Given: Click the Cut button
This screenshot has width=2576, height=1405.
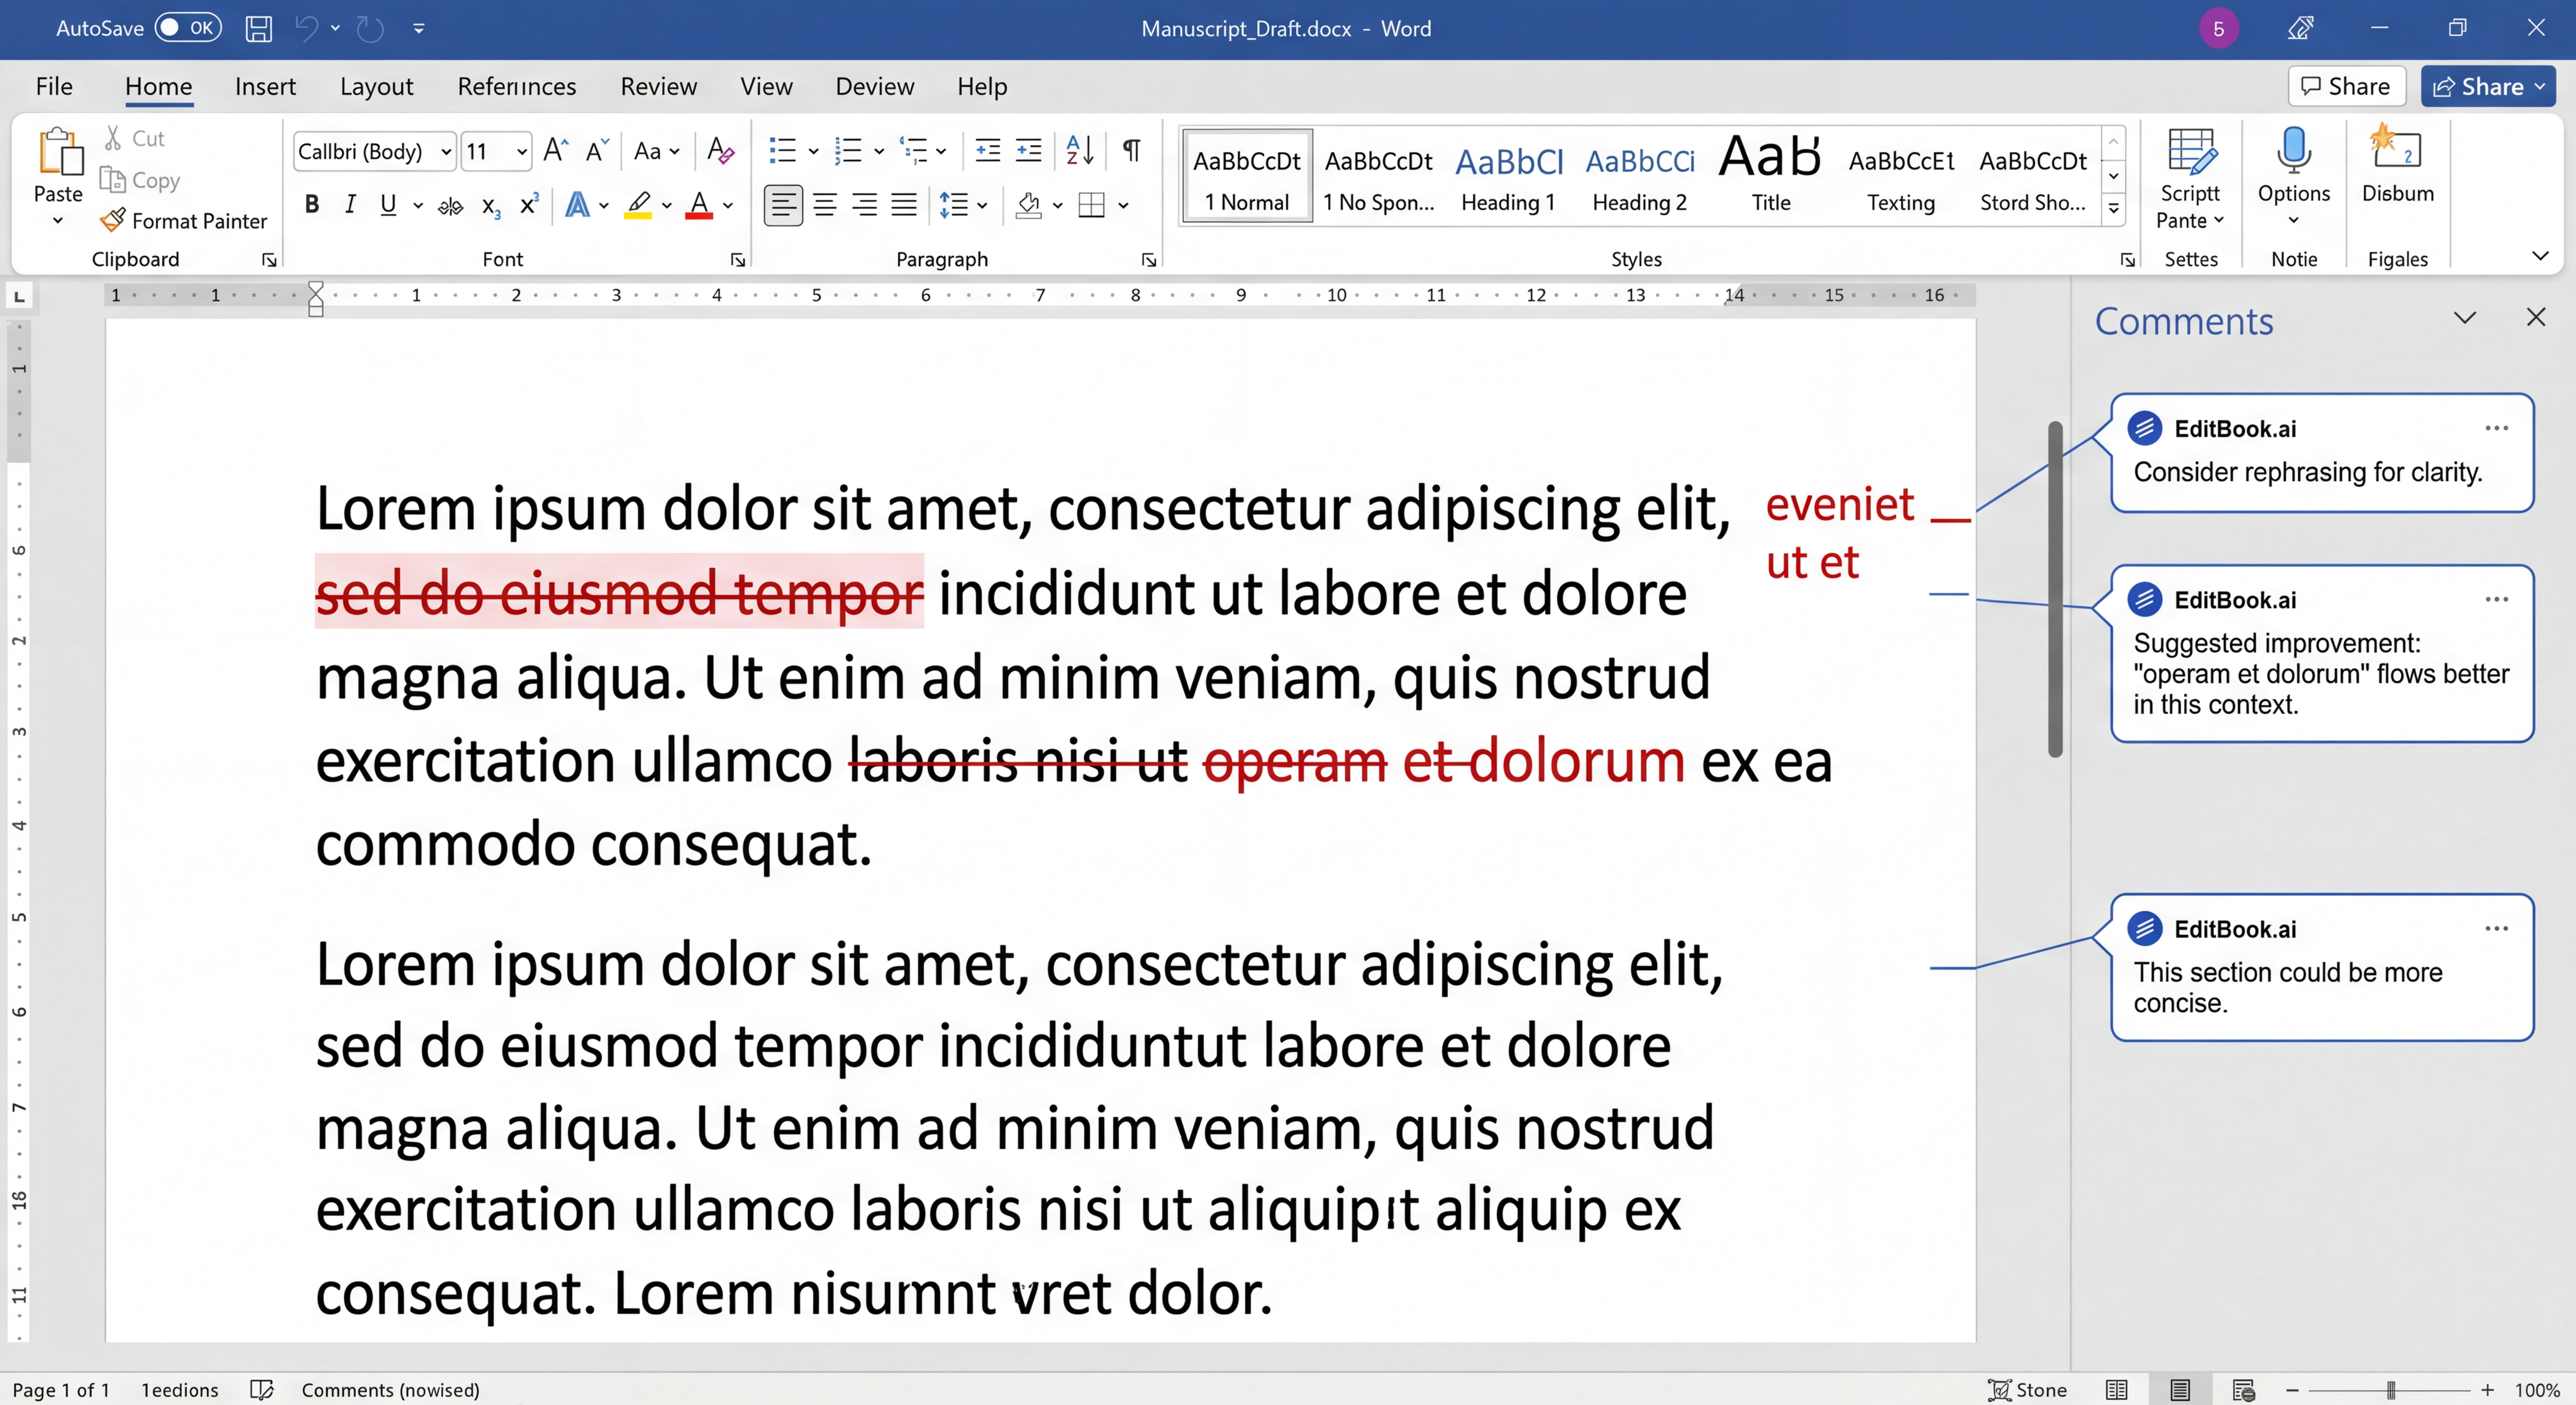Looking at the screenshot, I should coord(135,138).
